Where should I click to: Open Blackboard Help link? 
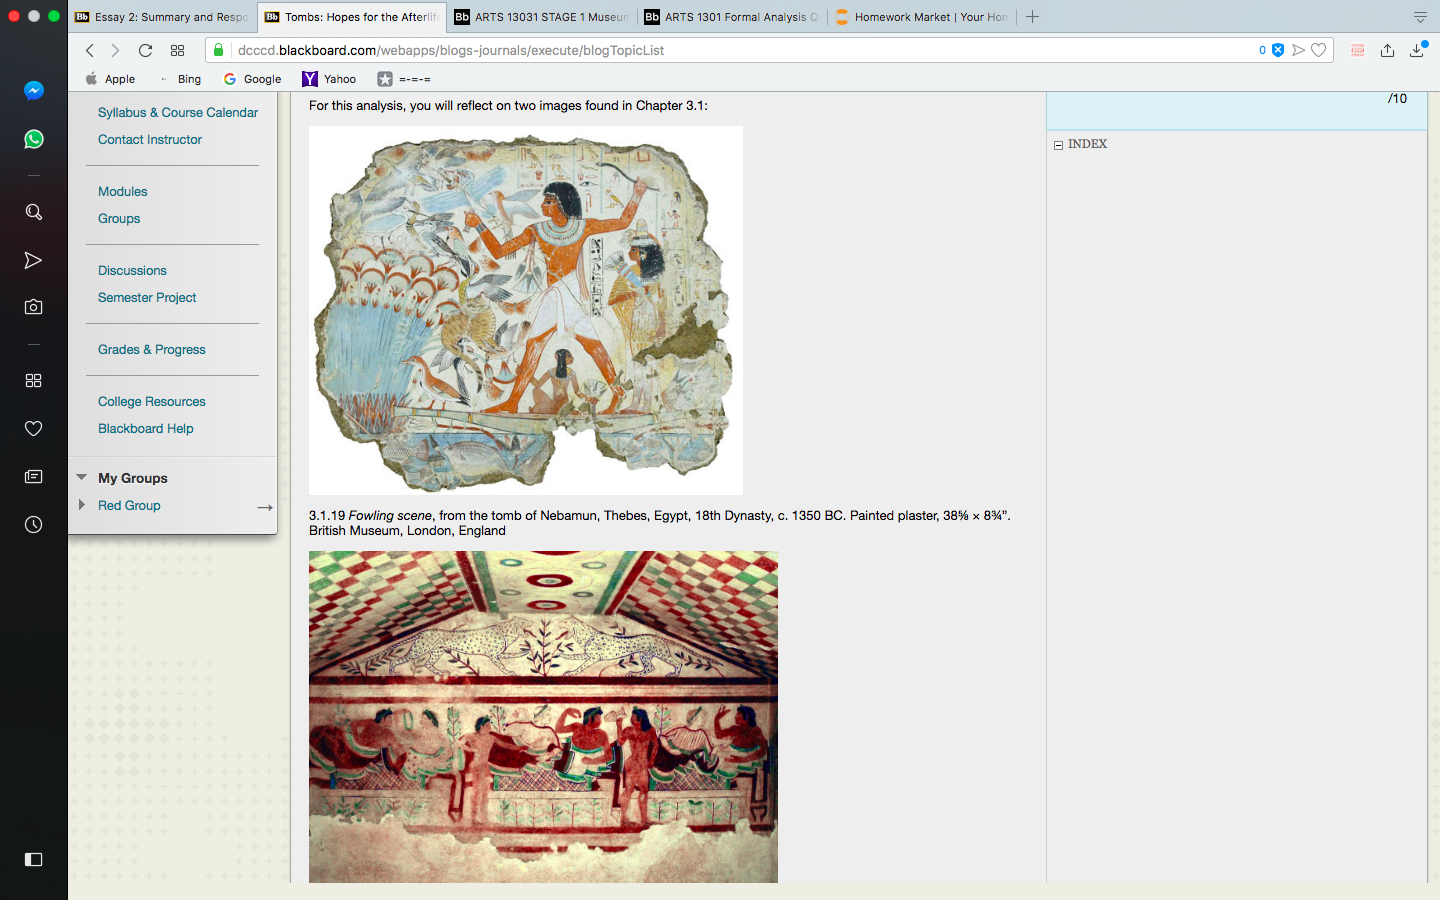146,429
